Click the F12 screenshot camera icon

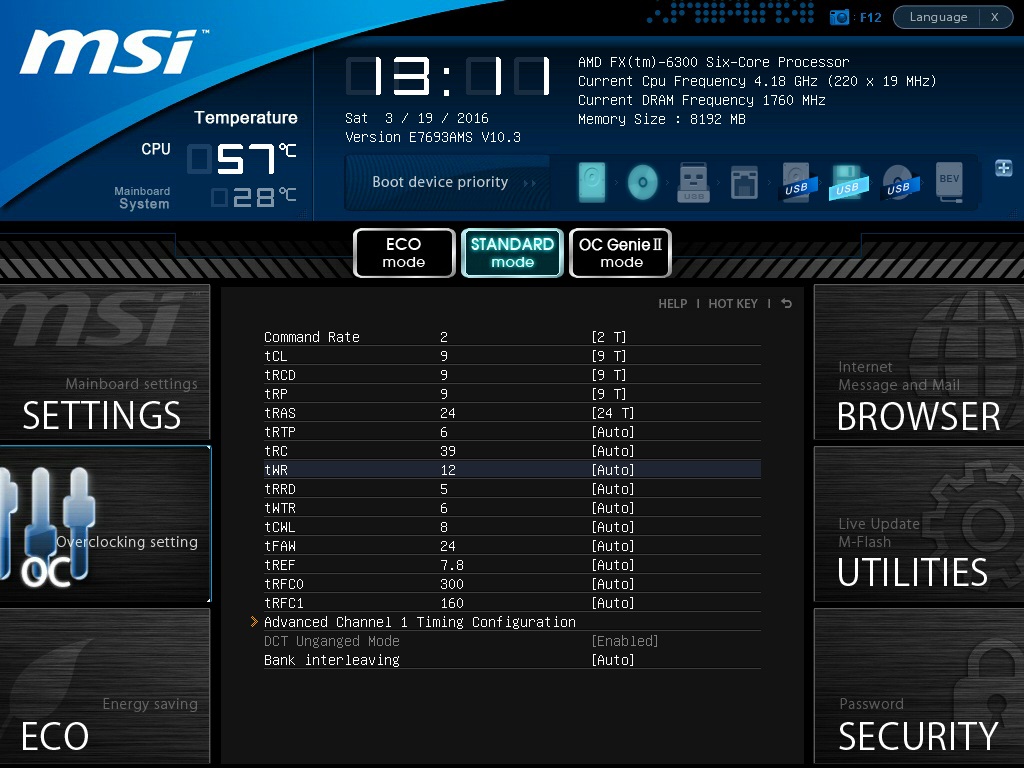839,17
